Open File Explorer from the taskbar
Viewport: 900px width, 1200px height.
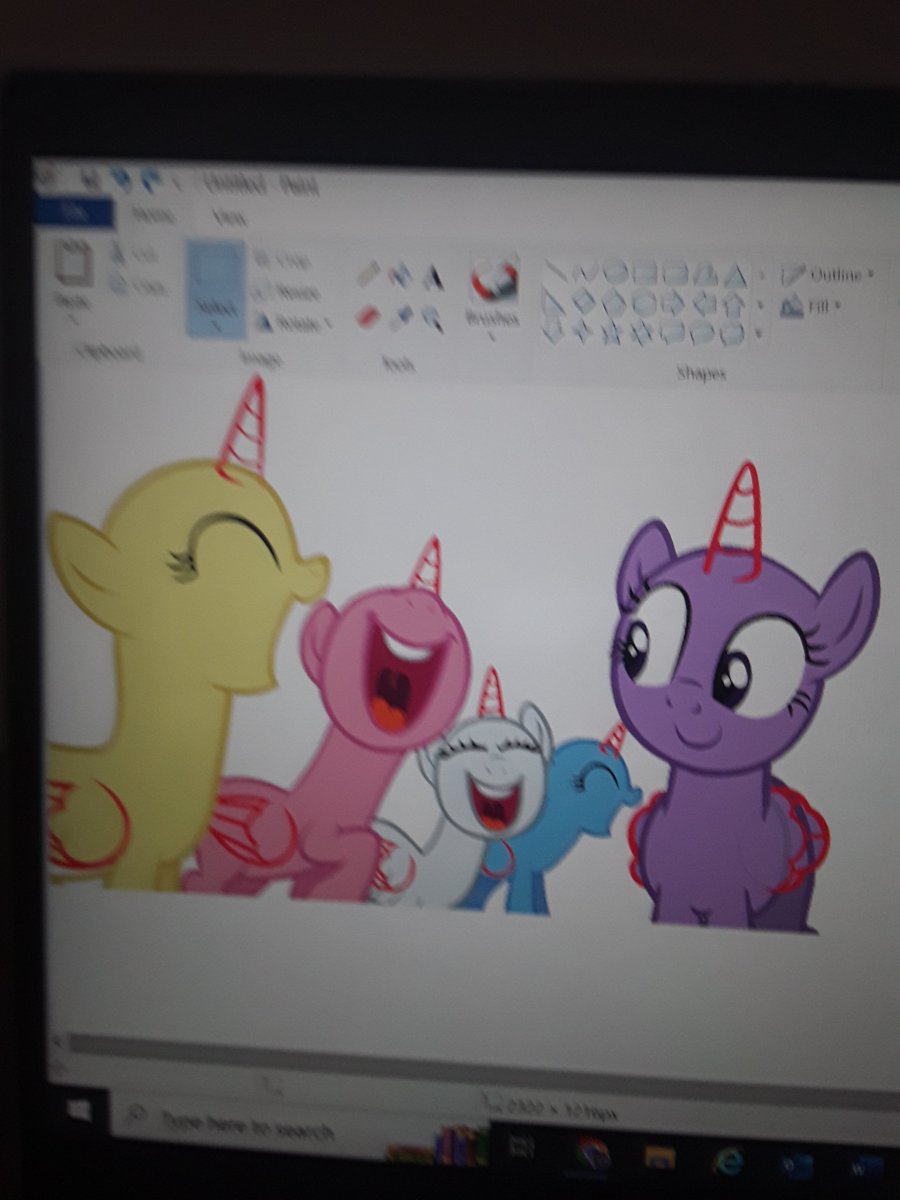(659, 1157)
